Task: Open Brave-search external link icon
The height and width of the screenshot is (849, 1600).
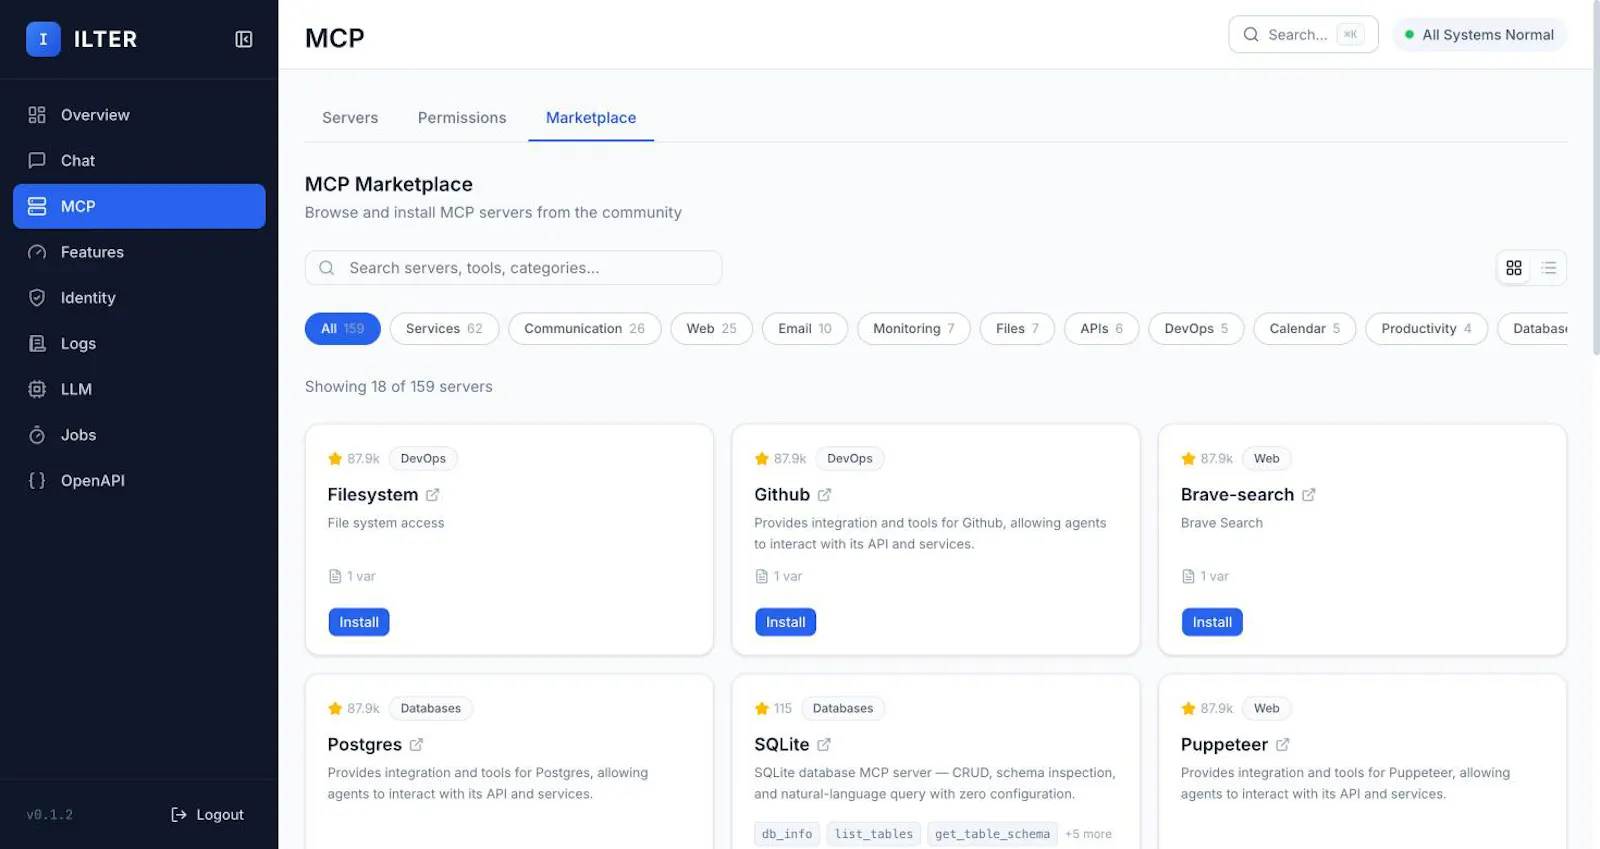Action: 1309,495
